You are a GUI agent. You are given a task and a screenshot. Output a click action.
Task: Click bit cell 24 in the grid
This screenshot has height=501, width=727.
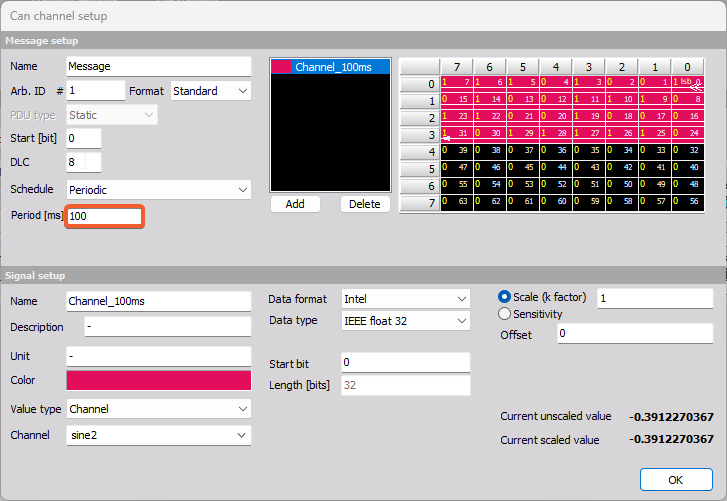[x=688, y=133]
